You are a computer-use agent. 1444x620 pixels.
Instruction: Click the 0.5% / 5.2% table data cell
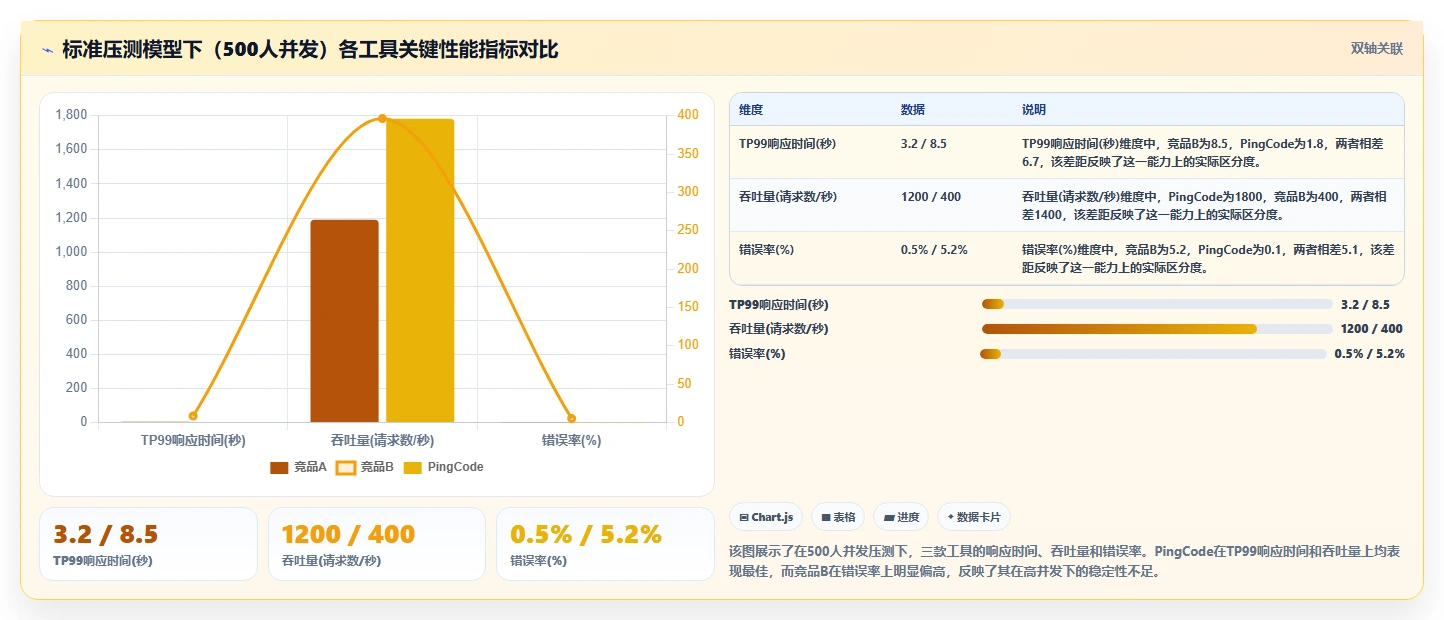(x=952, y=258)
